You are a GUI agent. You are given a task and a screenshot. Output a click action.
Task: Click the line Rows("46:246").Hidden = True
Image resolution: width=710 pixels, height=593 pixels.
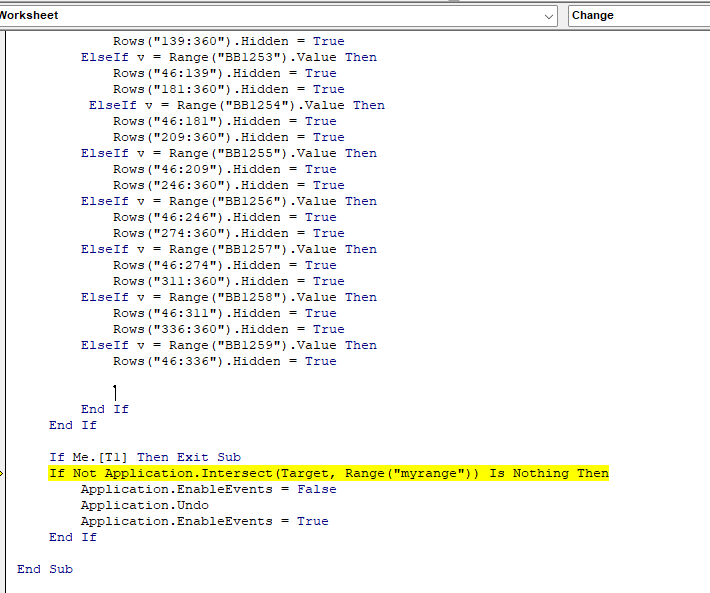(225, 217)
